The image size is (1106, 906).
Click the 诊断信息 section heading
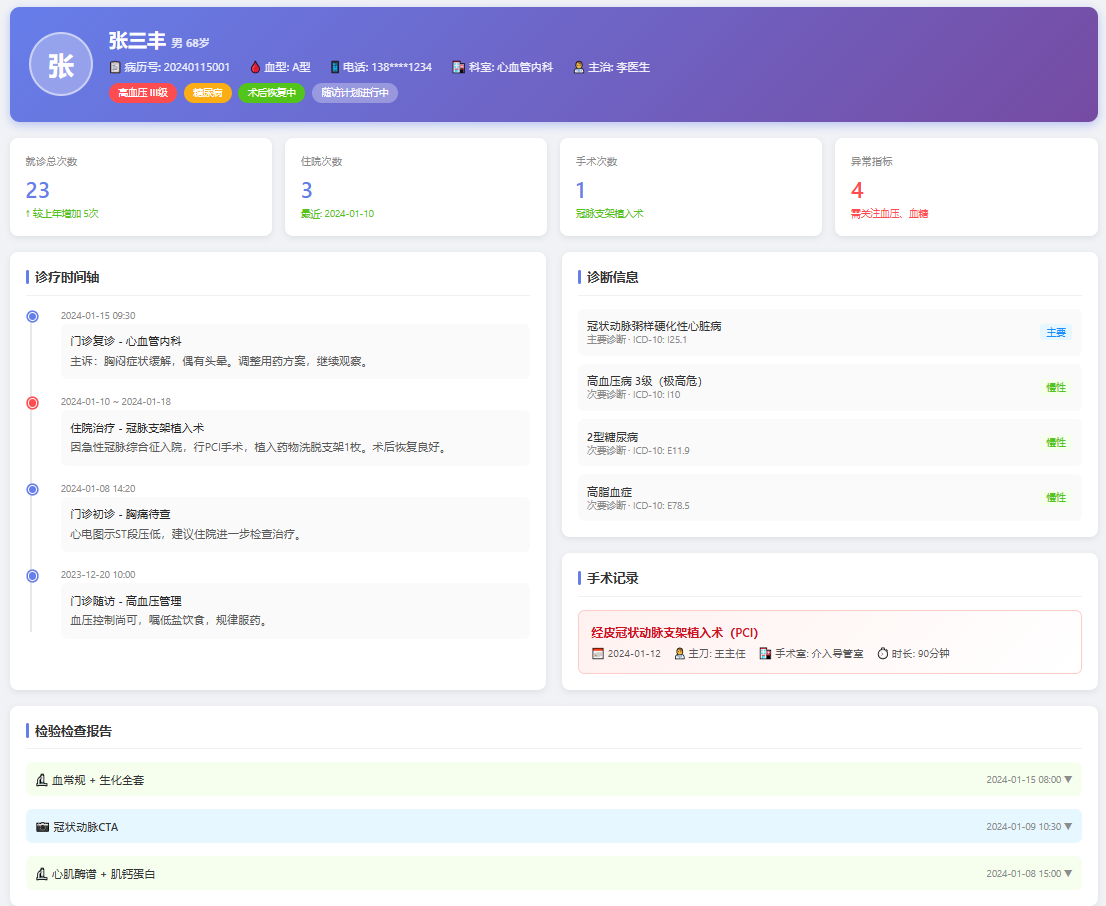(612, 277)
